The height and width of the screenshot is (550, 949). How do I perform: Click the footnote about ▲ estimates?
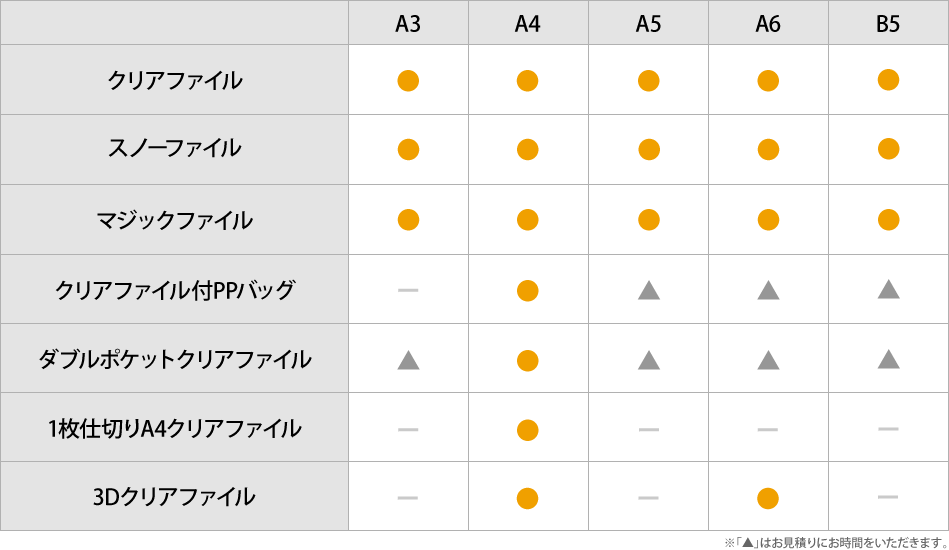pyautogui.click(x=836, y=542)
